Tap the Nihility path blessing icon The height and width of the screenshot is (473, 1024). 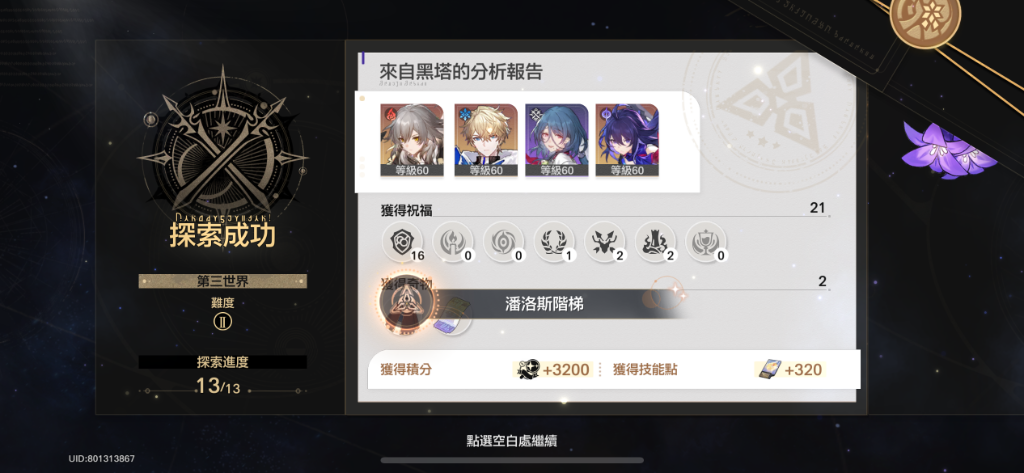(504, 242)
